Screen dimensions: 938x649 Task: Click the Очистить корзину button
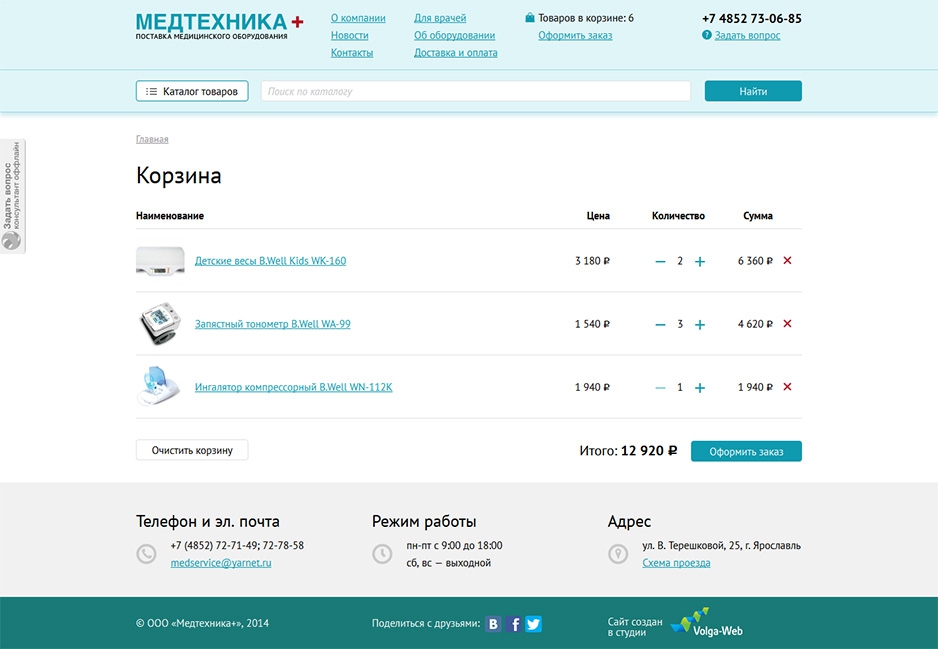coord(192,450)
